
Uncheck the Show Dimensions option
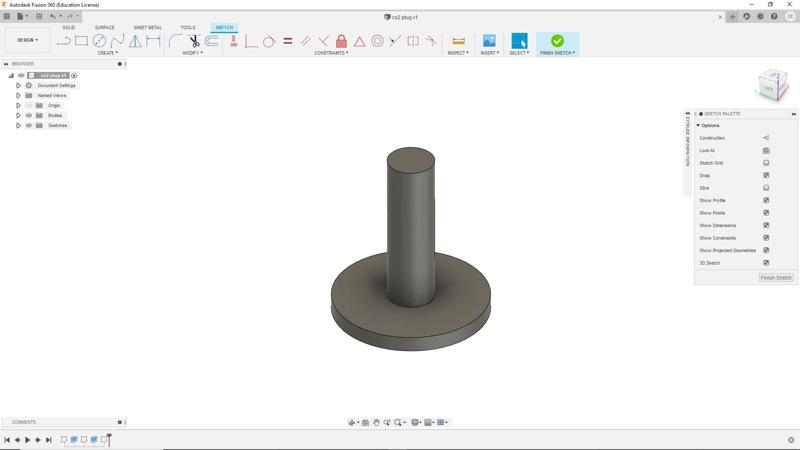click(766, 225)
